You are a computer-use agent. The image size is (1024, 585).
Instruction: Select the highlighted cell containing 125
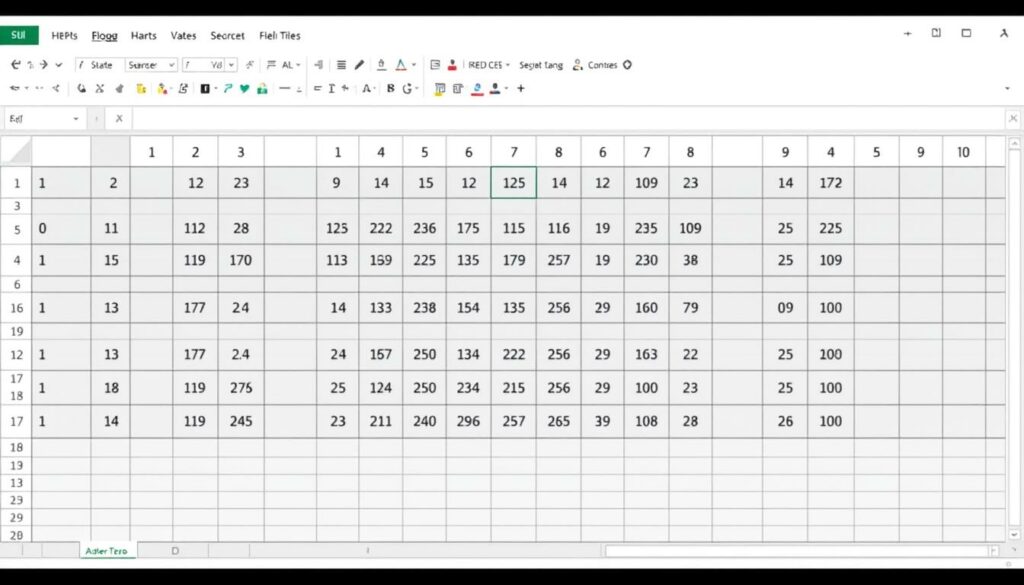[x=513, y=182]
